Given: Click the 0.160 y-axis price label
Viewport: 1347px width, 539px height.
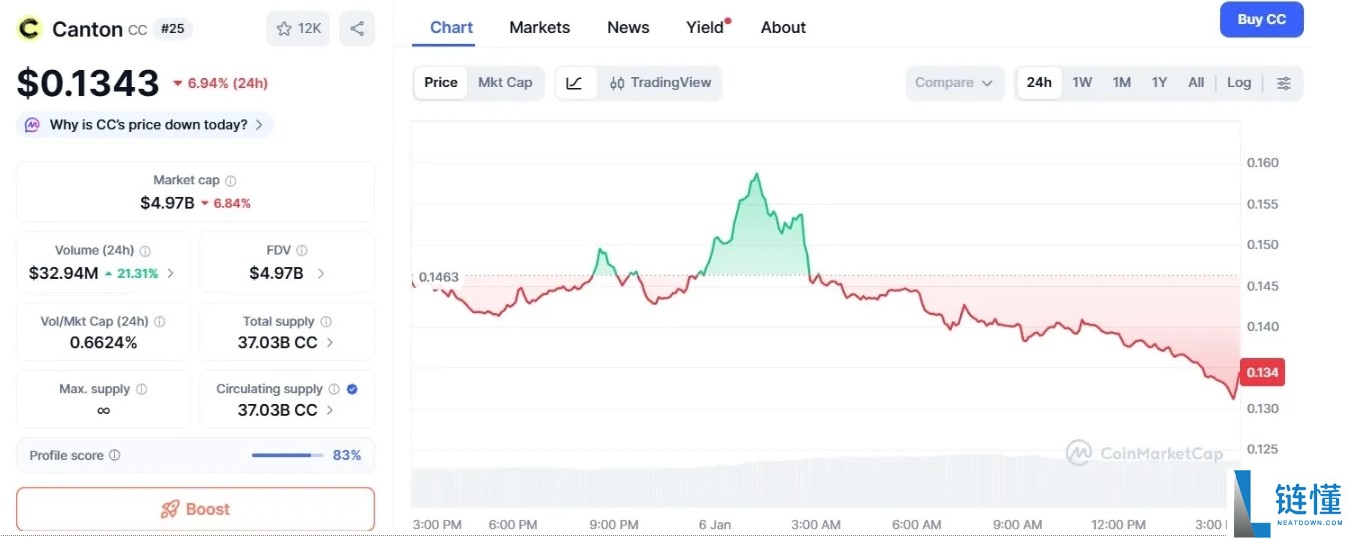Looking at the screenshot, I should pyautogui.click(x=1261, y=163).
